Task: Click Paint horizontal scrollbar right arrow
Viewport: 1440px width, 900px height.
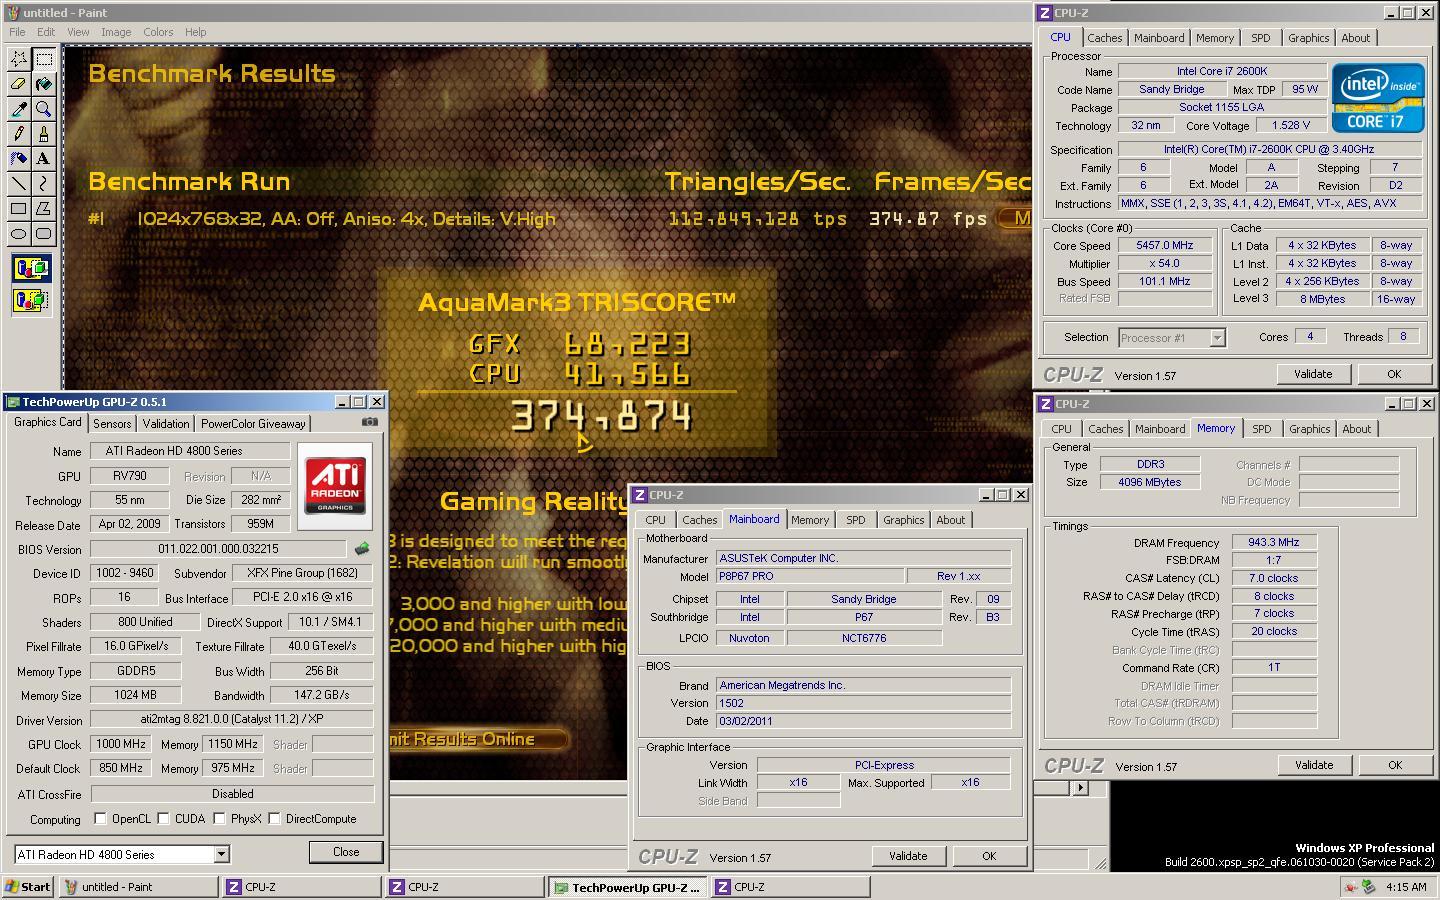Action: (x=1080, y=788)
